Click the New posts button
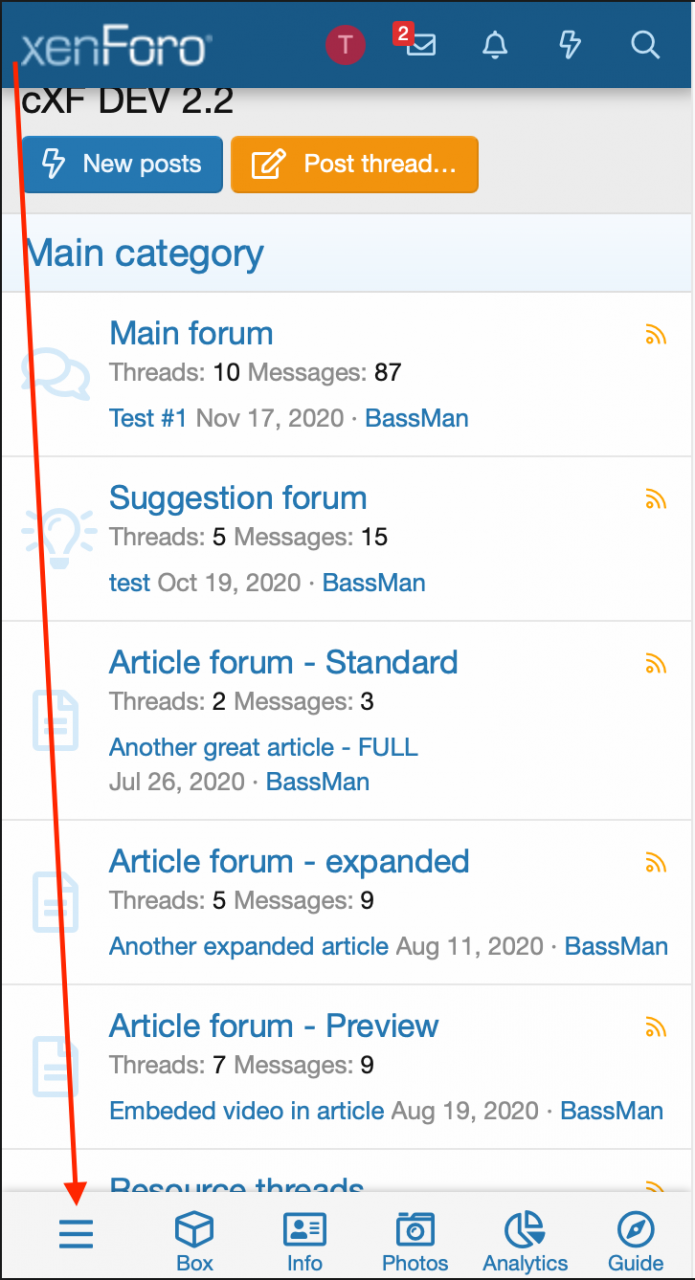 [122, 164]
